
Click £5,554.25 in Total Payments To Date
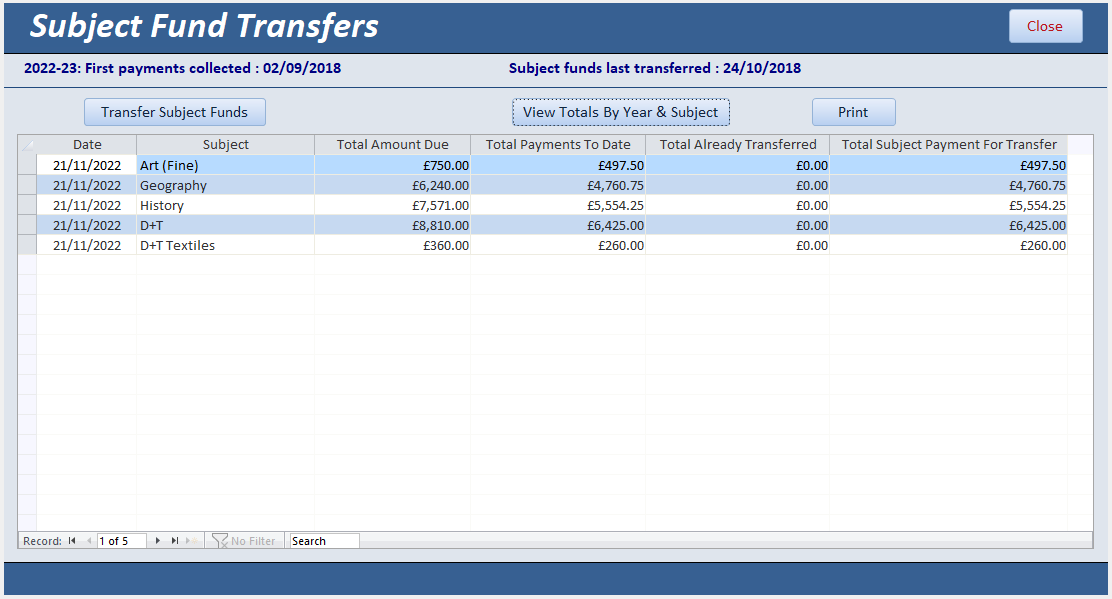558,205
